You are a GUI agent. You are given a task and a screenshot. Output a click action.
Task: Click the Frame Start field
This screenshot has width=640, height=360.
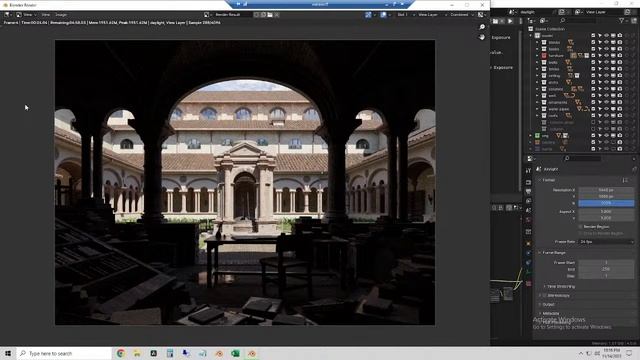pos(606,262)
